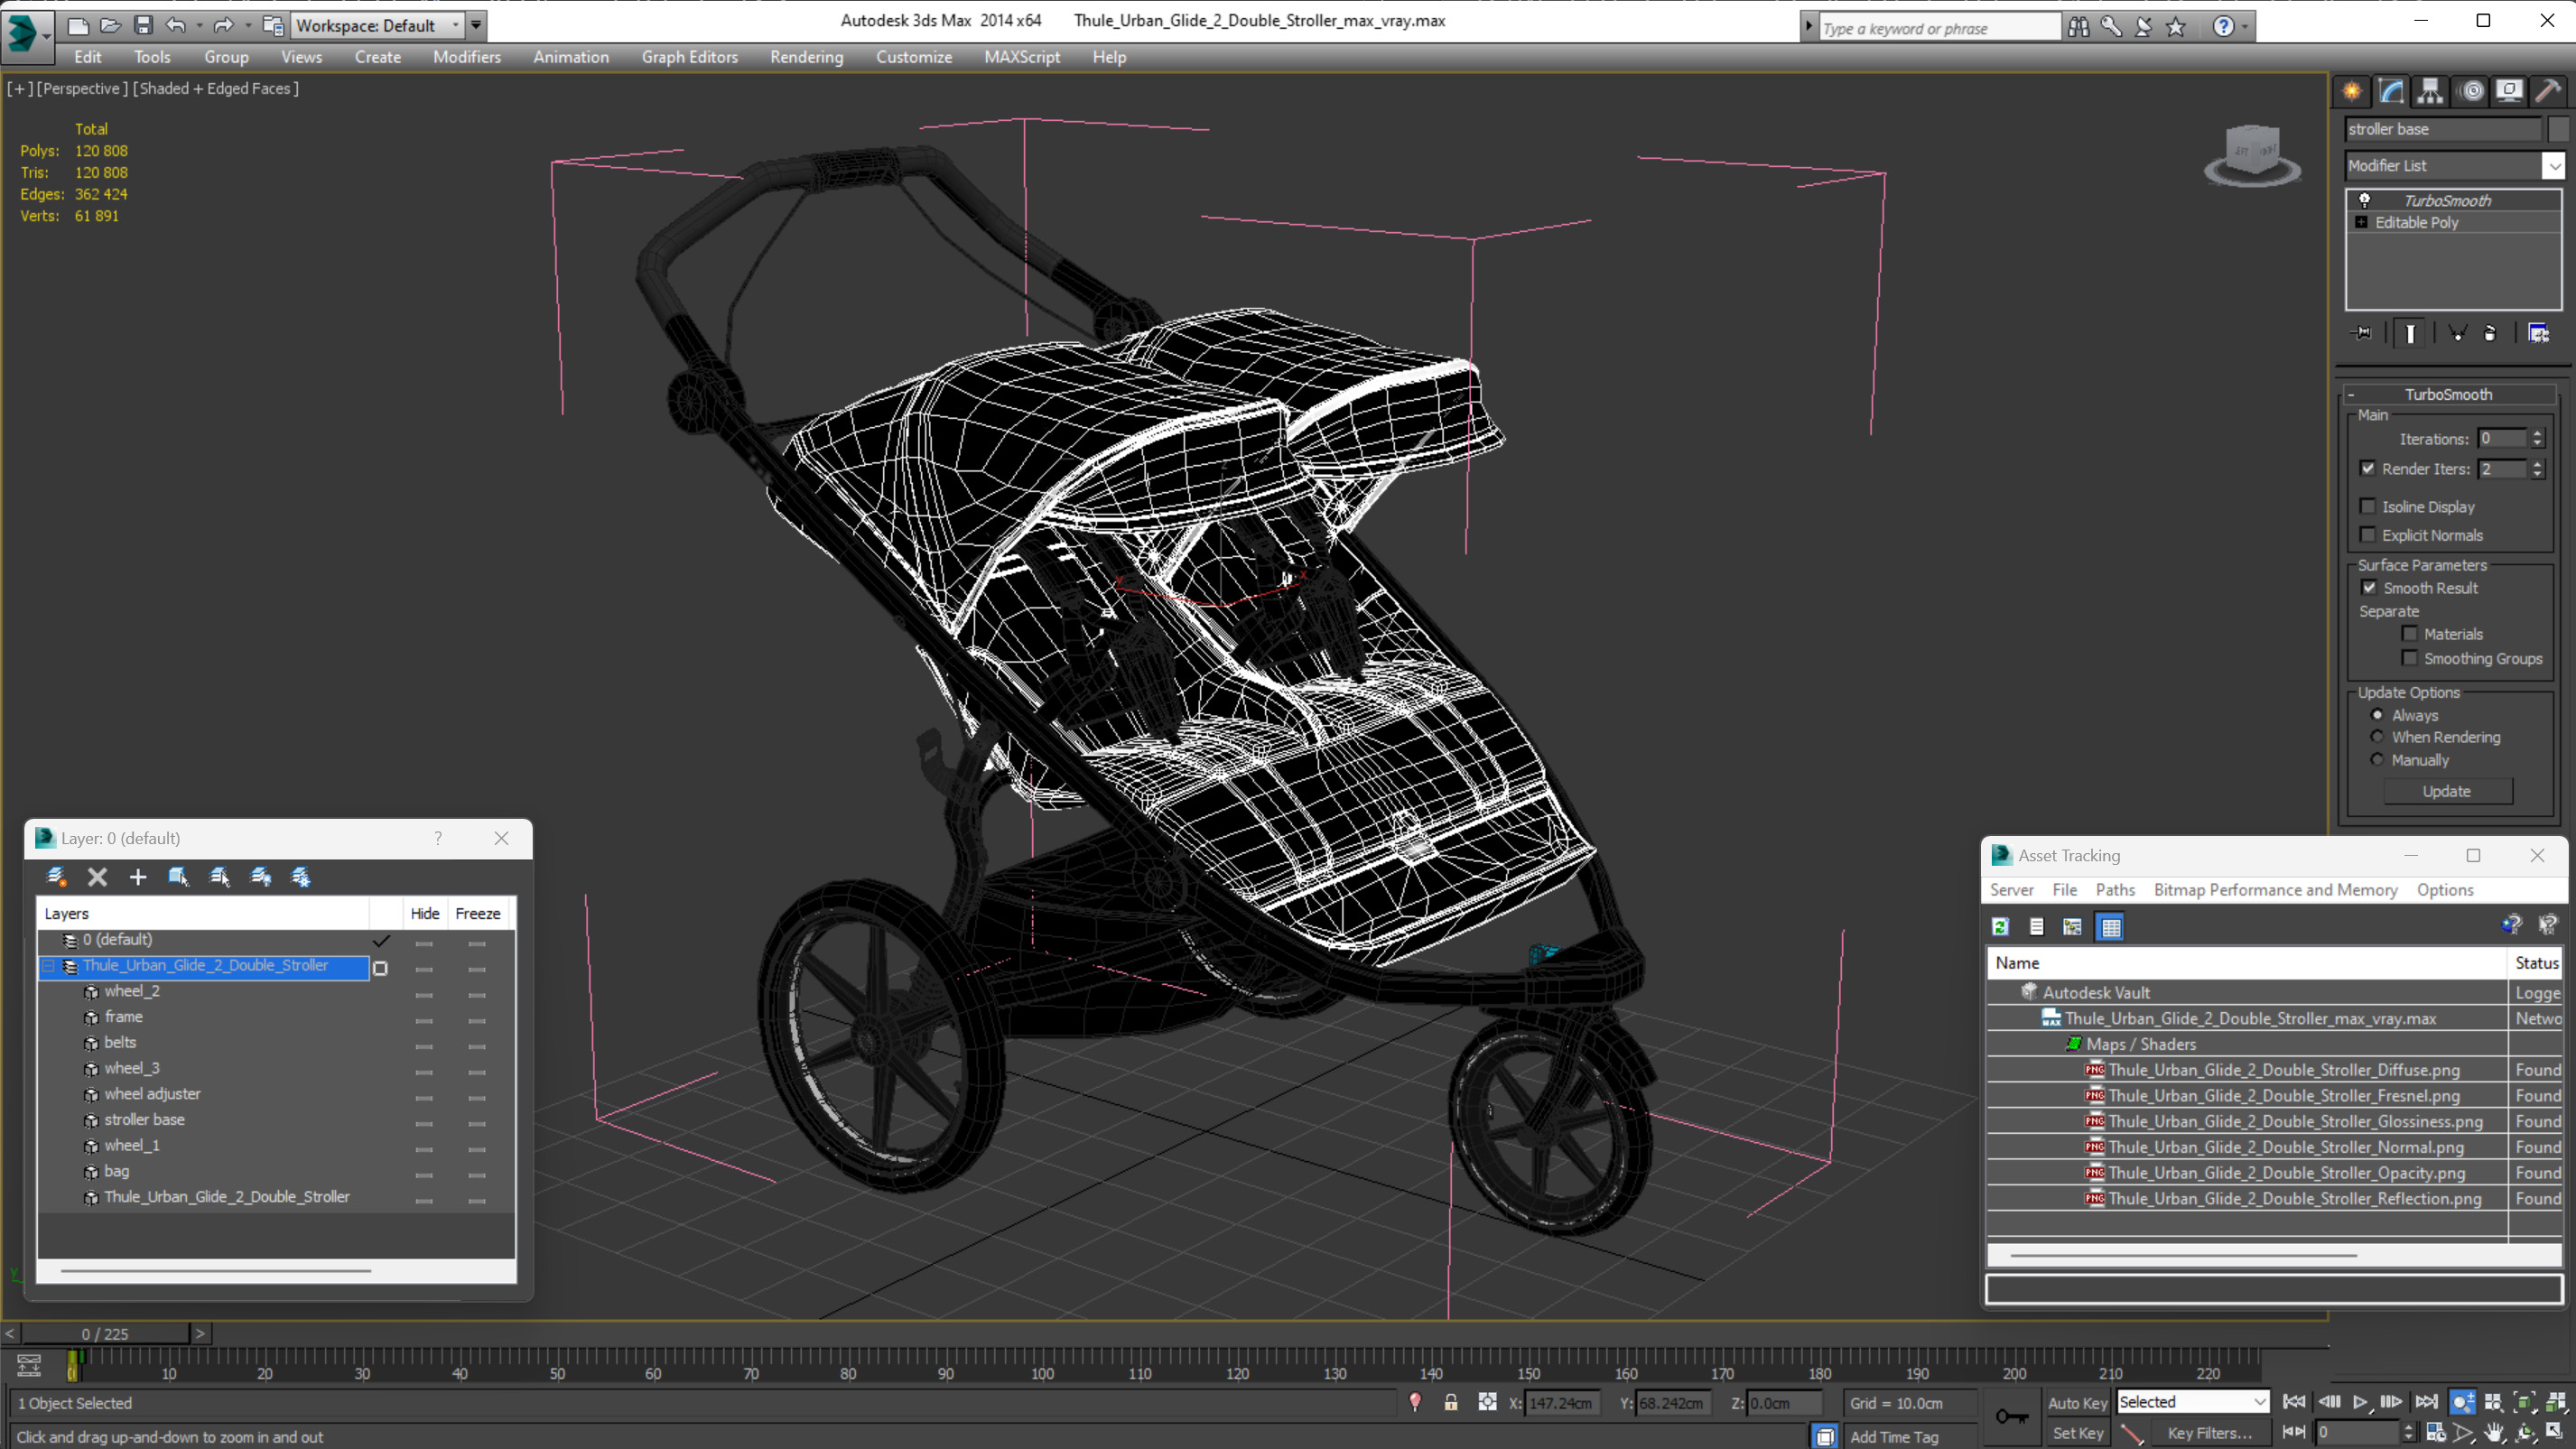Select the Manually update radio option

tap(2377, 759)
